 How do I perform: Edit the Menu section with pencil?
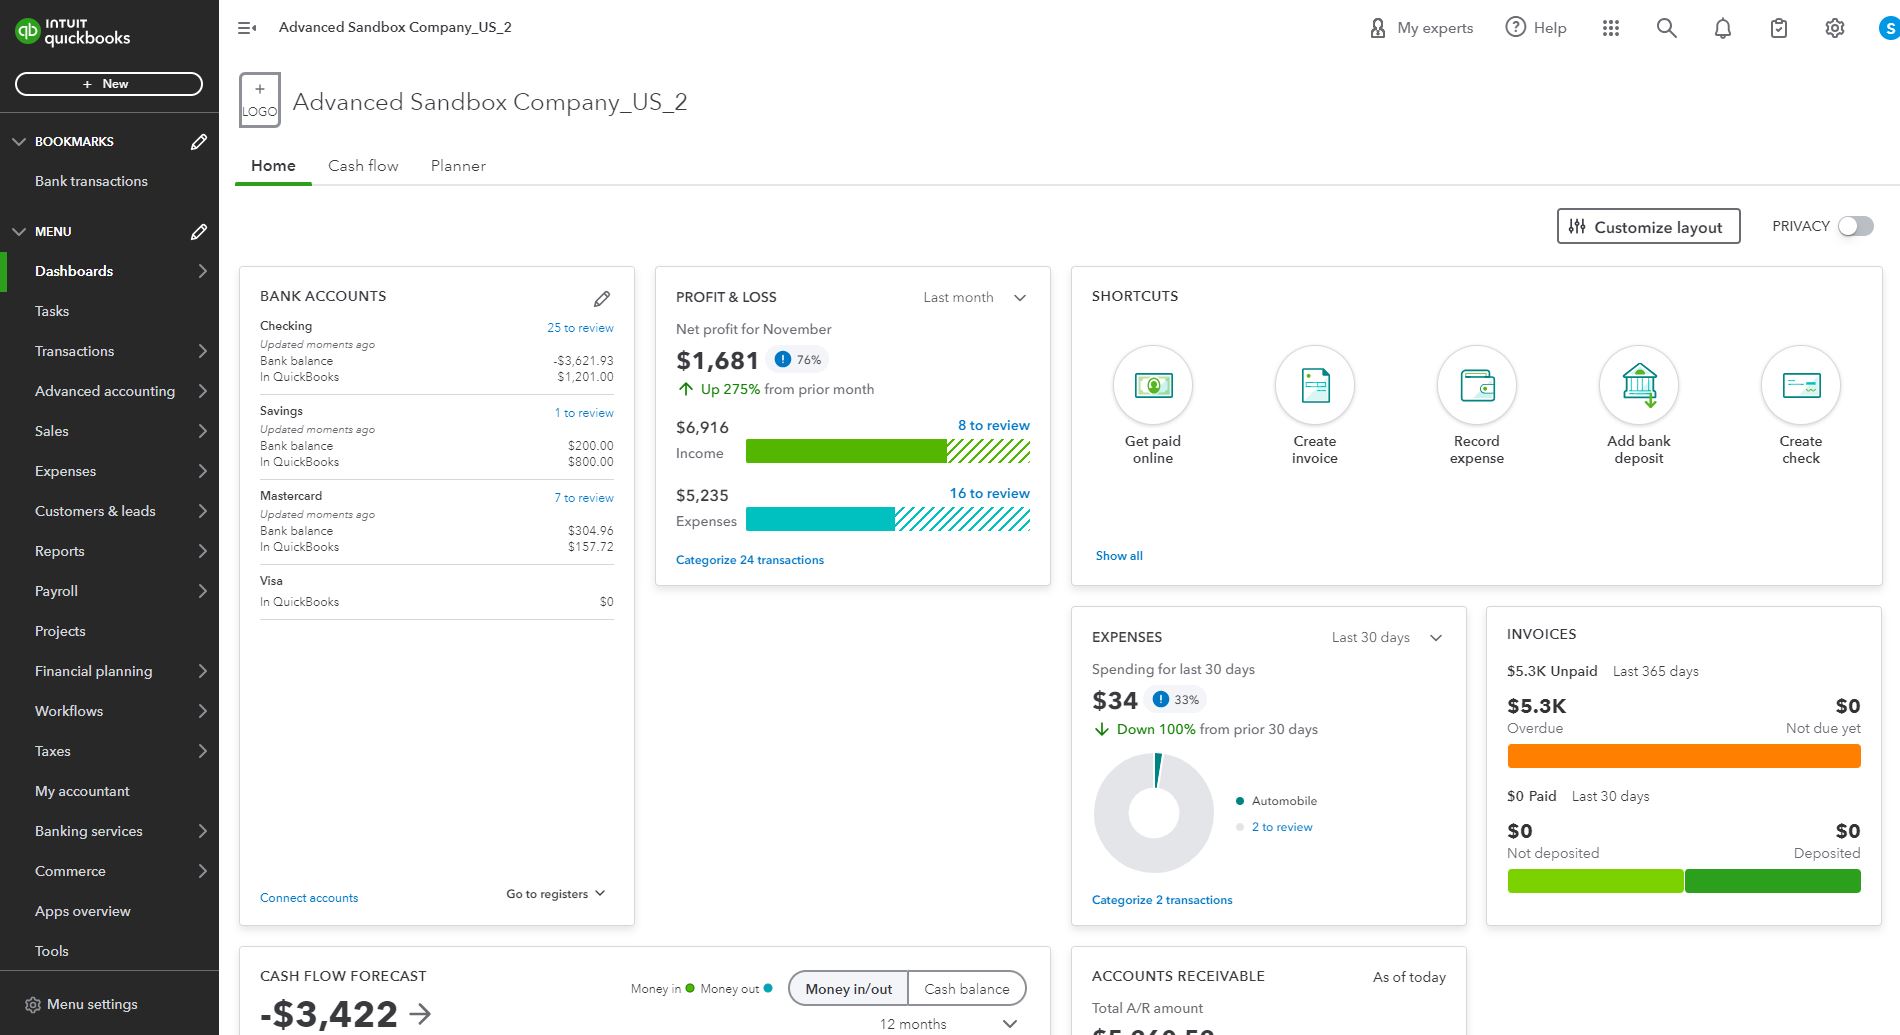pyautogui.click(x=199, y=232)
